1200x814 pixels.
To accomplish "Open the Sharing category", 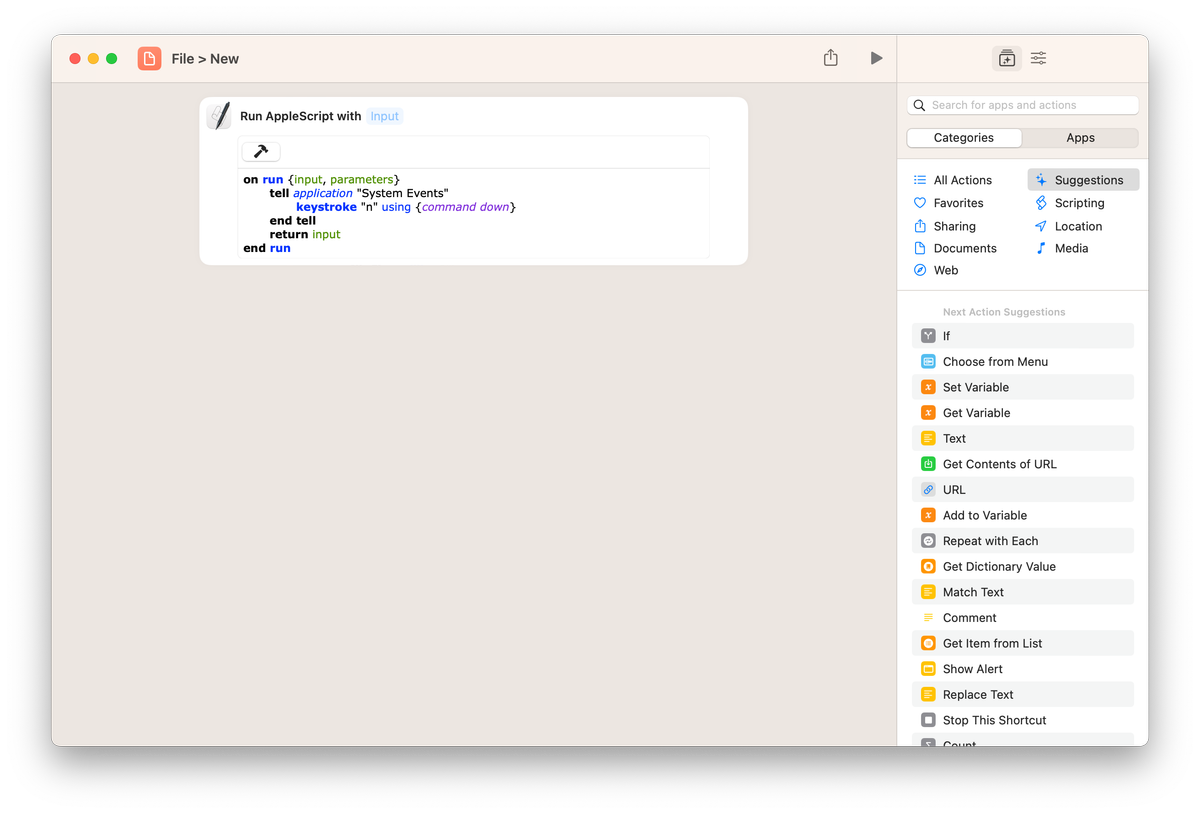I will click(x=944, y=226).
